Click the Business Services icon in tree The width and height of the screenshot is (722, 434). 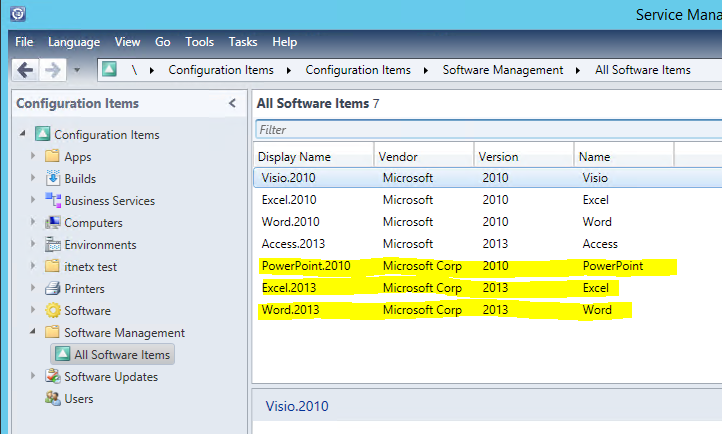(x=53, y=201)
